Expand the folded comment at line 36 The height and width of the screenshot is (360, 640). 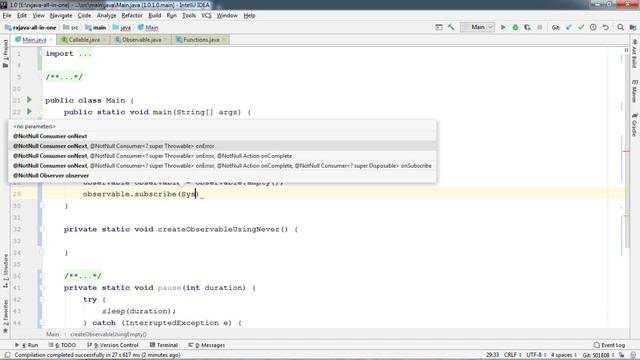tap(42, 276)
